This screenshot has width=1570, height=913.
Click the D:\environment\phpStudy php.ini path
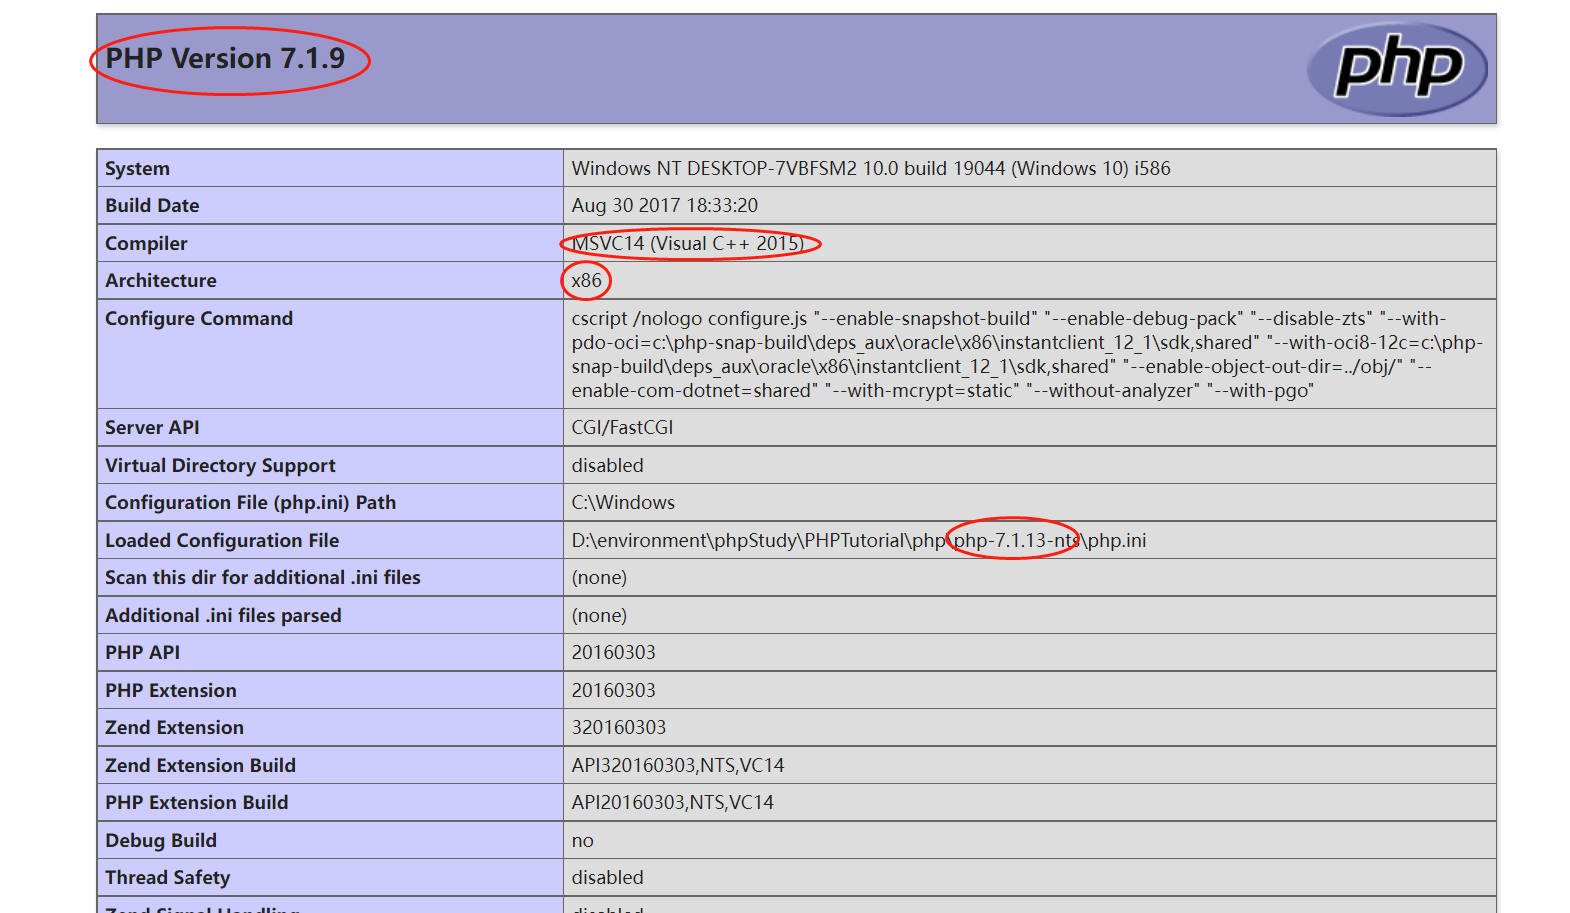[x=859, y=541]
